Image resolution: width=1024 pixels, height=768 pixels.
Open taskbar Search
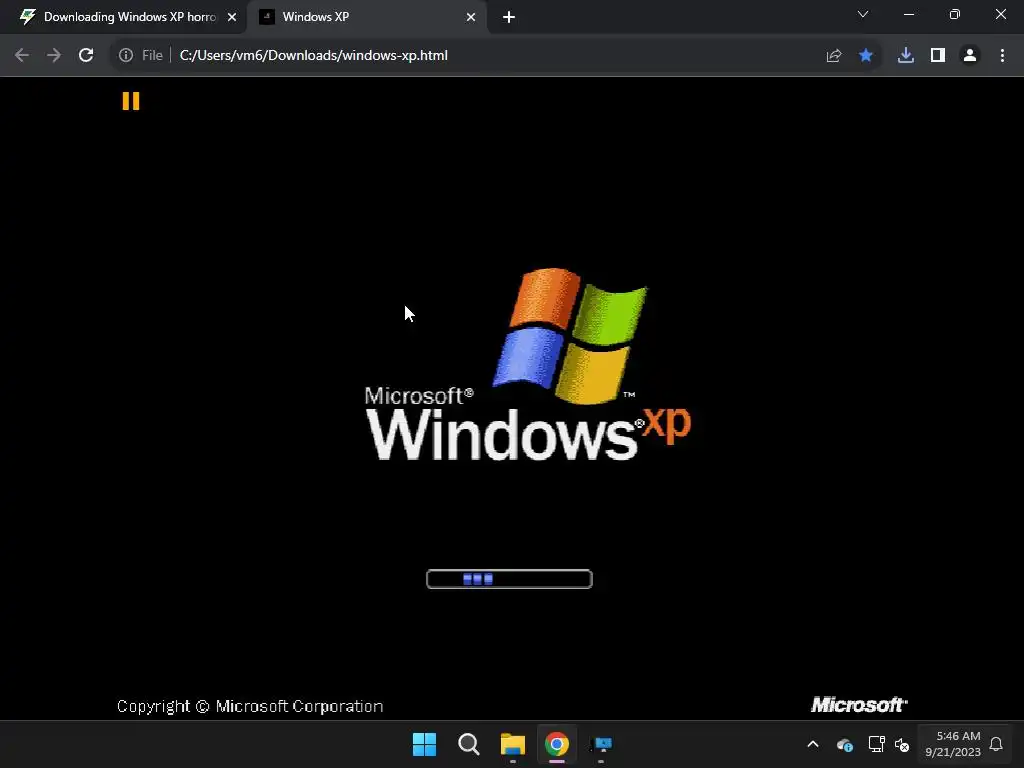tap(469, 744)
